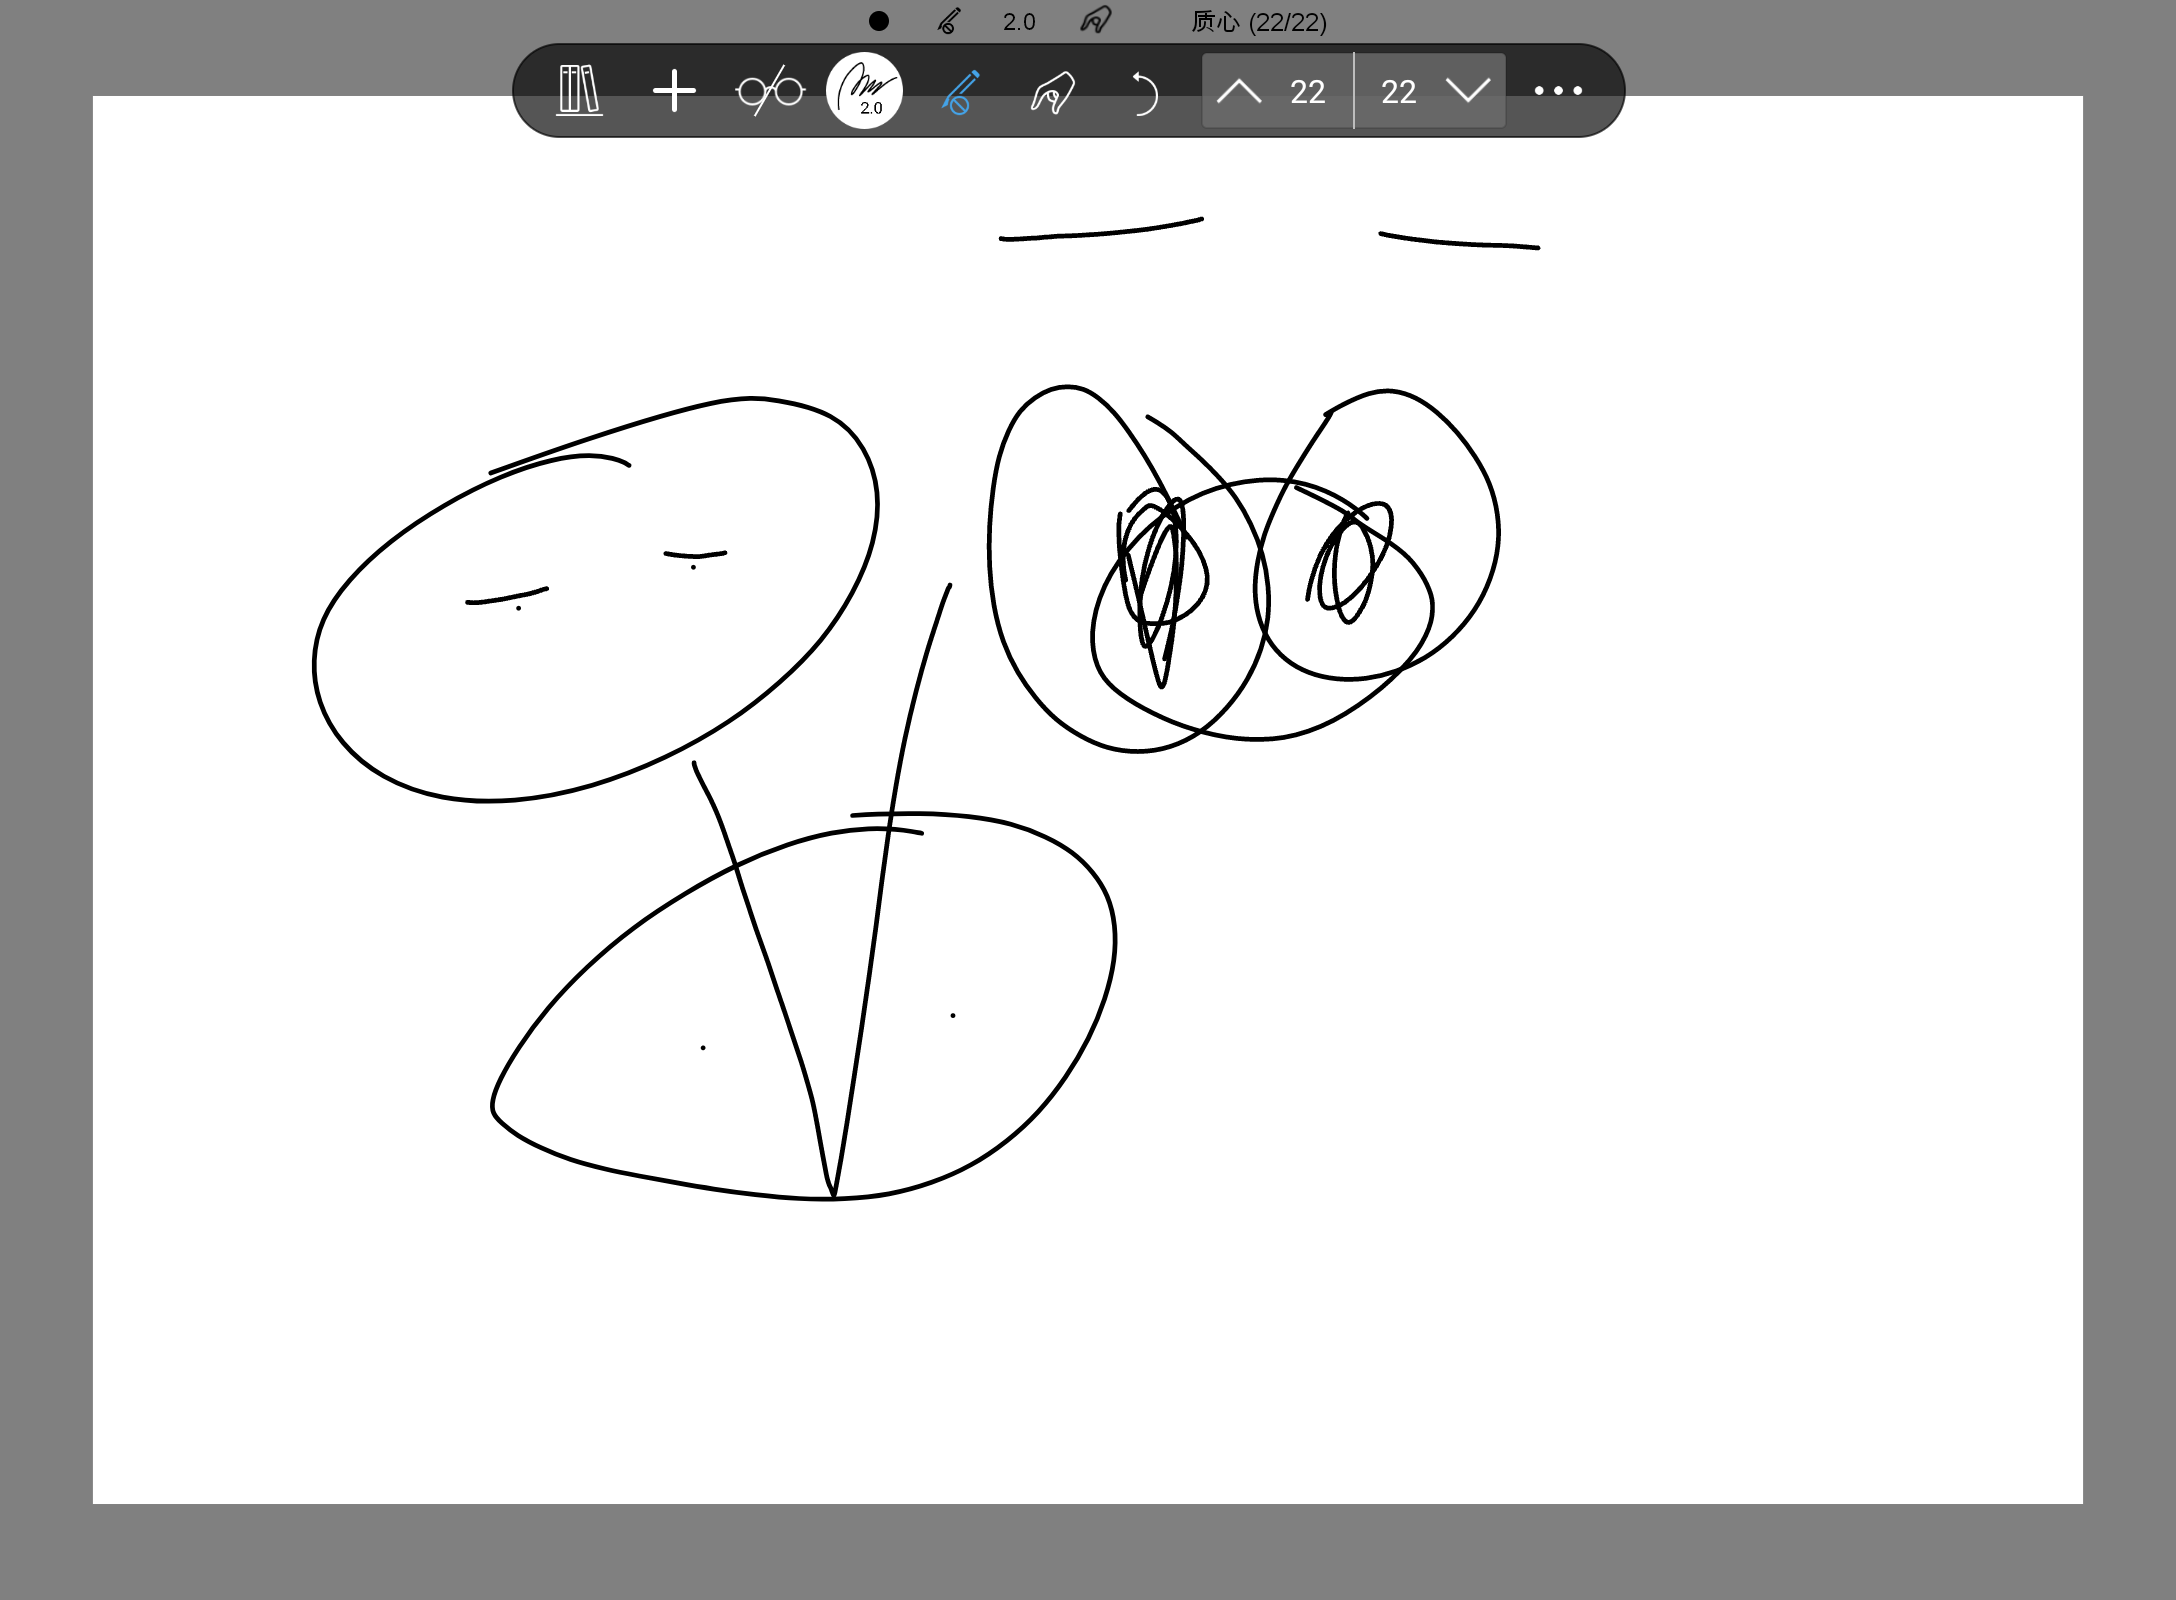Select the hand gesture pan tool
Image resolution: width=2176 pixels, height=1600 pixels.
(1053, 93)
